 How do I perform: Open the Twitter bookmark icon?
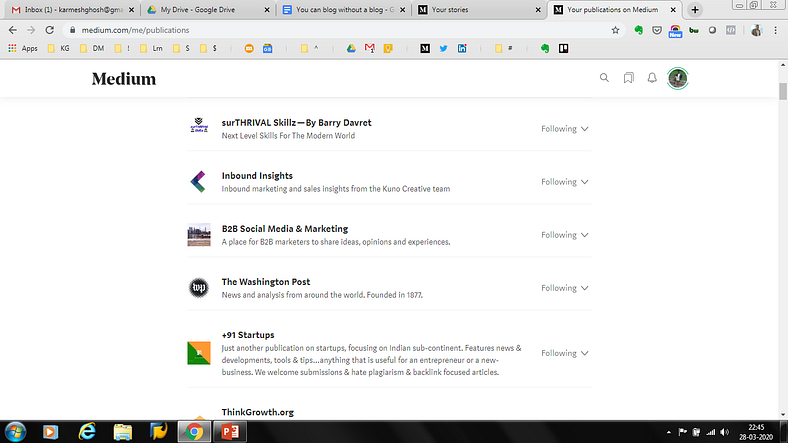click(443, 48)
